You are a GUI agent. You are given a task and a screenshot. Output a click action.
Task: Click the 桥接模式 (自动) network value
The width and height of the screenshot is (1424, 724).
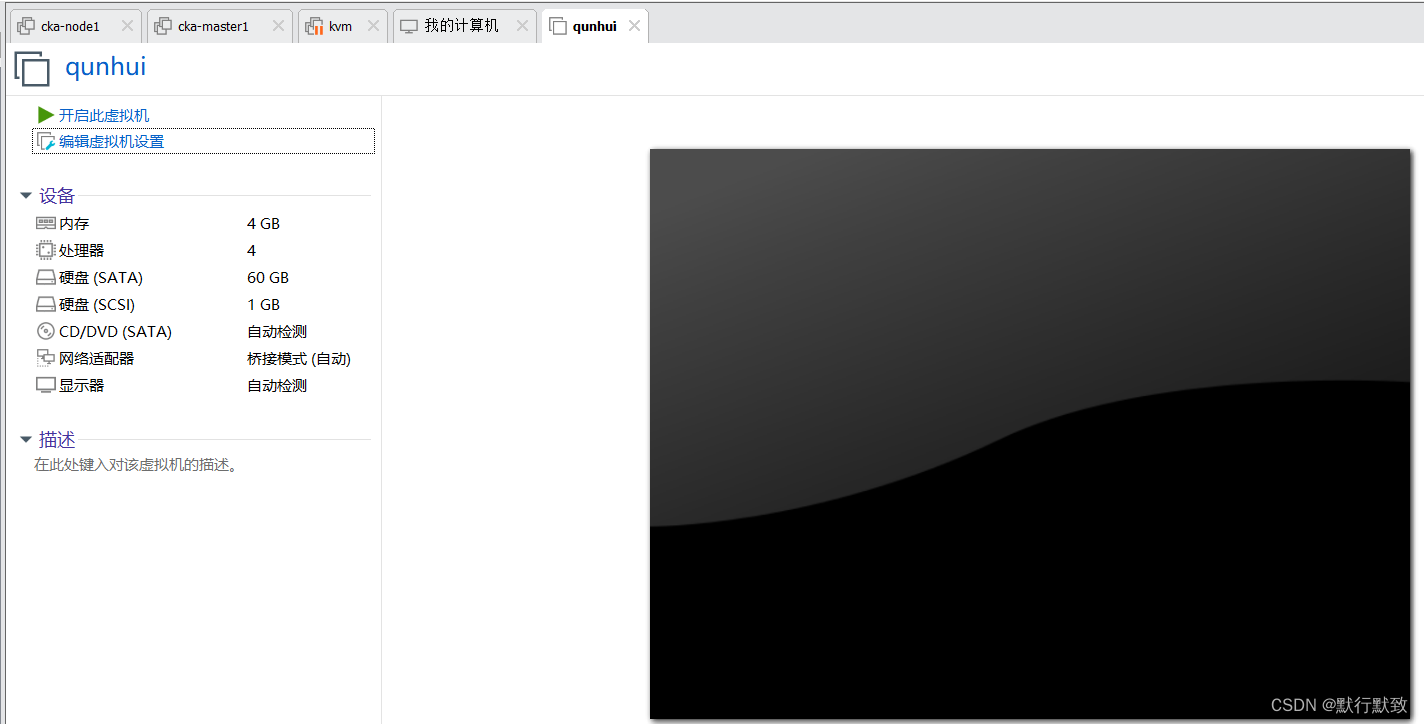pos(299,358)
